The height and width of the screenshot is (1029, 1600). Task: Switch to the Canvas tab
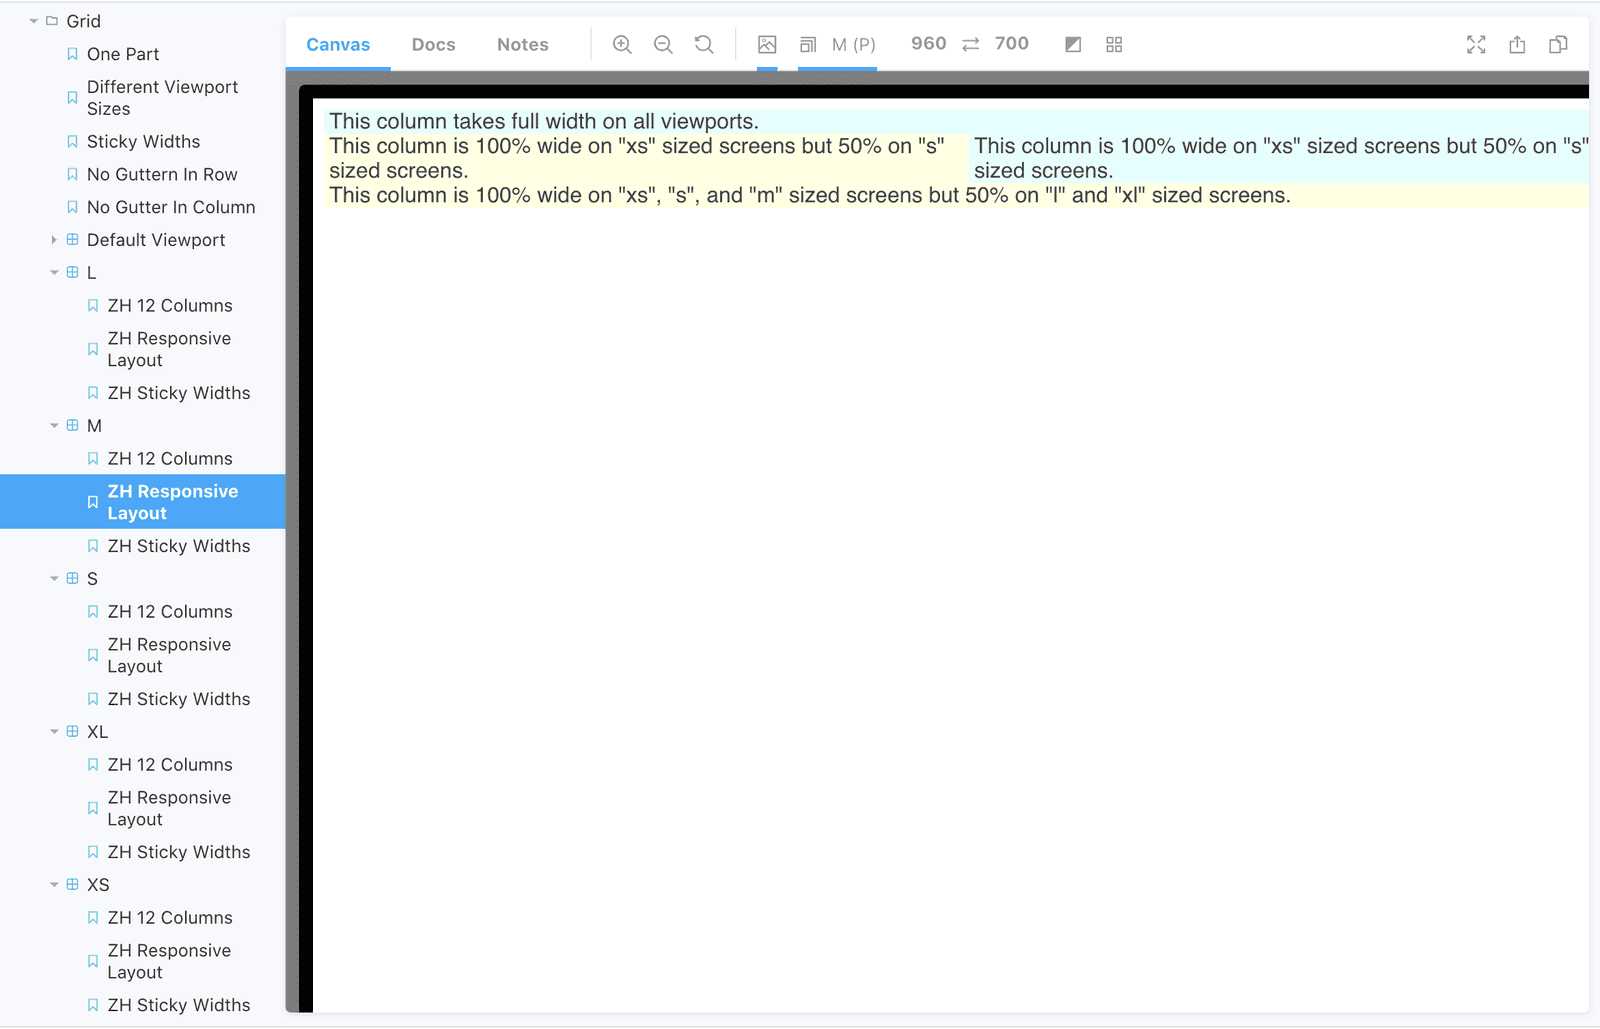coord(338,44)
